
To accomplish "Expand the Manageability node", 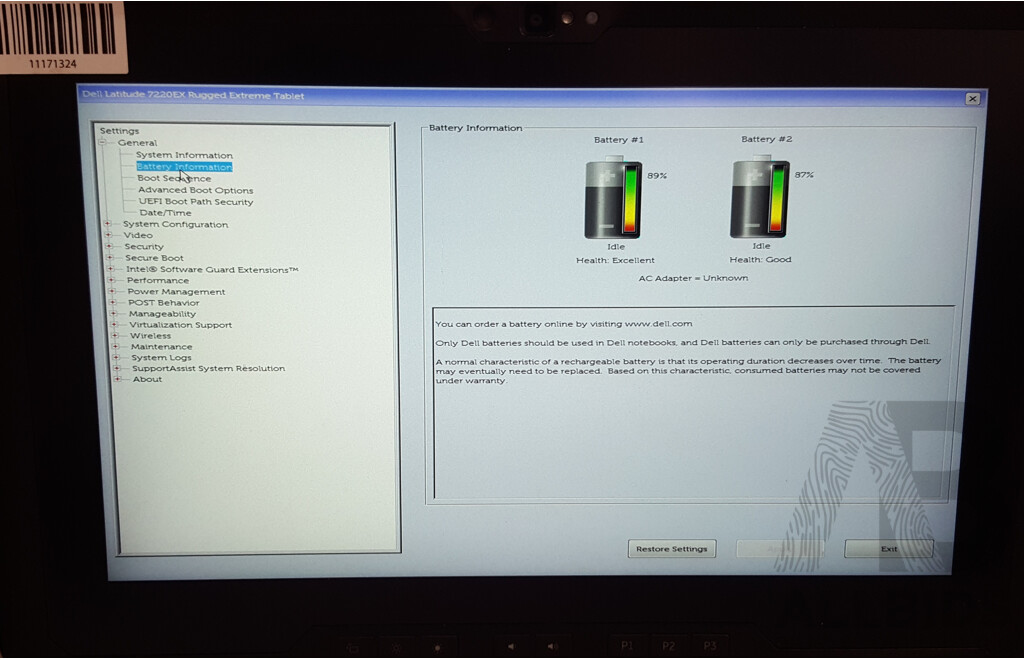I will point(113,313).
